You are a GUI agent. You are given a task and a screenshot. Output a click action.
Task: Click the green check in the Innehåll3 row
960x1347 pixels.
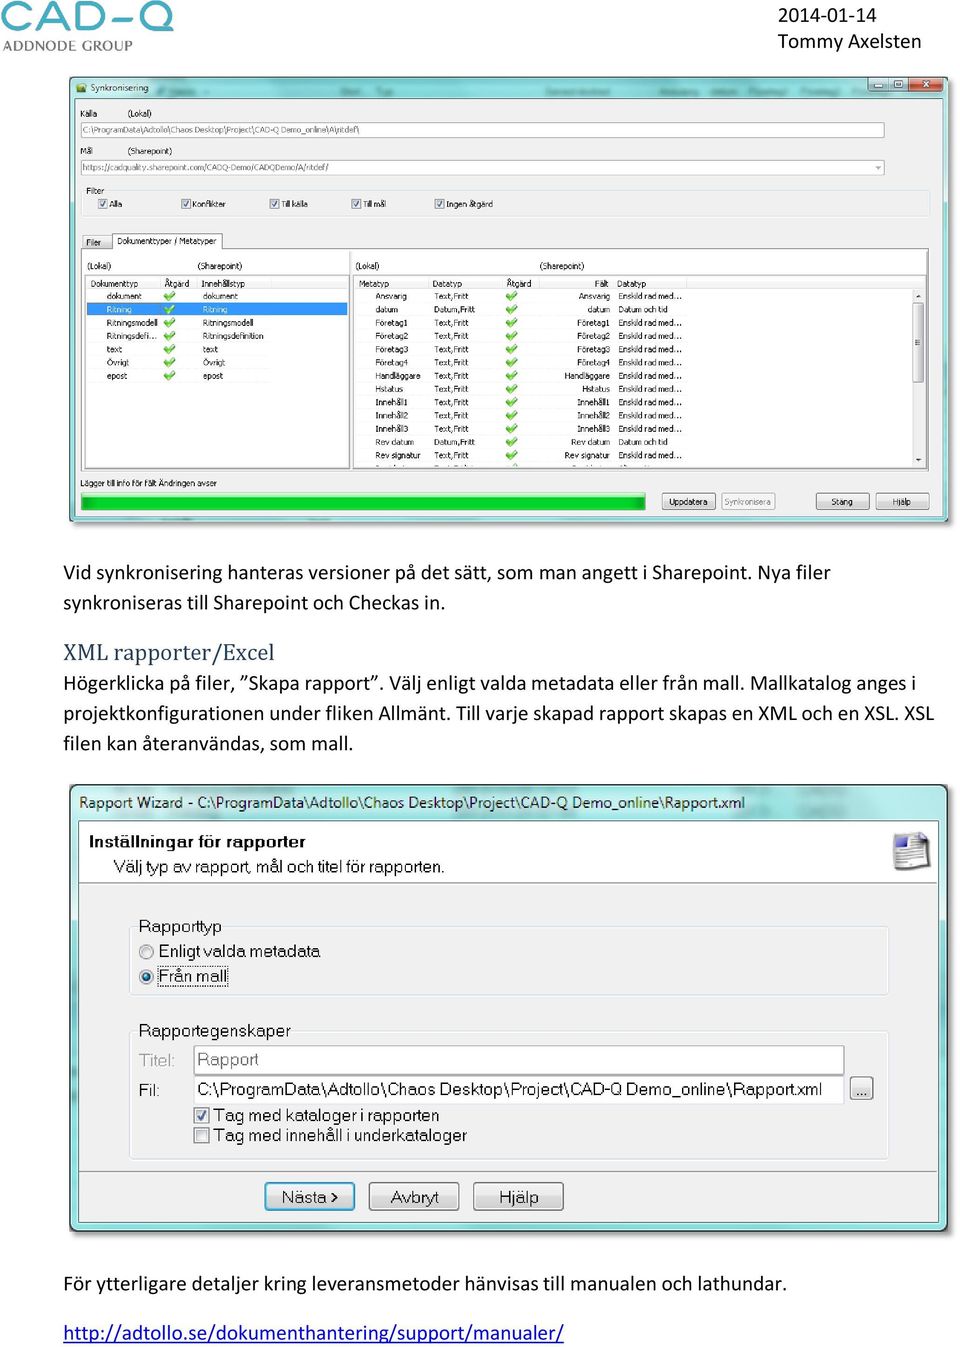[x=511, y=428]
